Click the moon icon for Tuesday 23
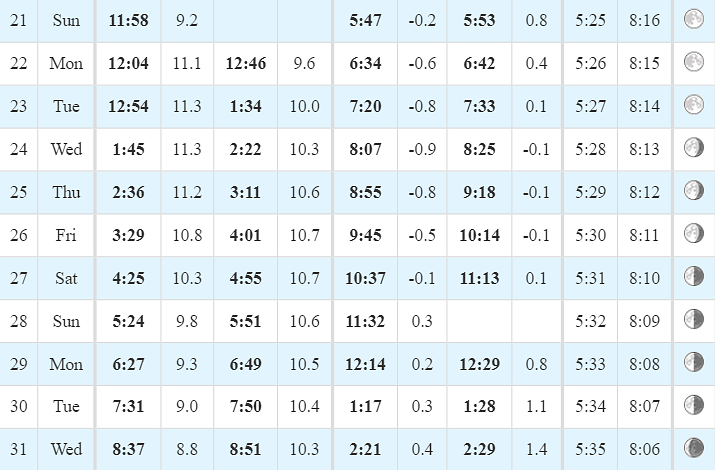 [x=694, y=104]
